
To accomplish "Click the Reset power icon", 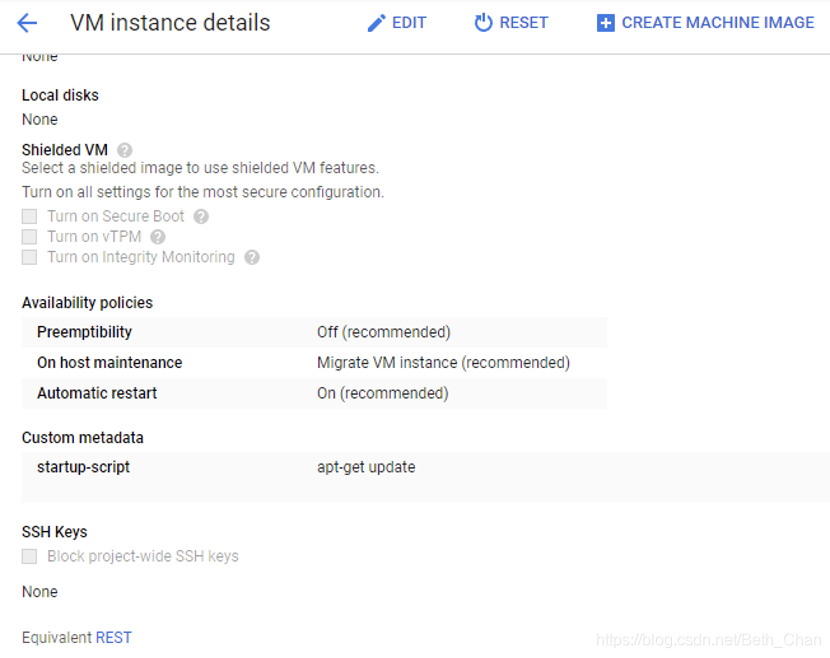I will click(483, 23).
